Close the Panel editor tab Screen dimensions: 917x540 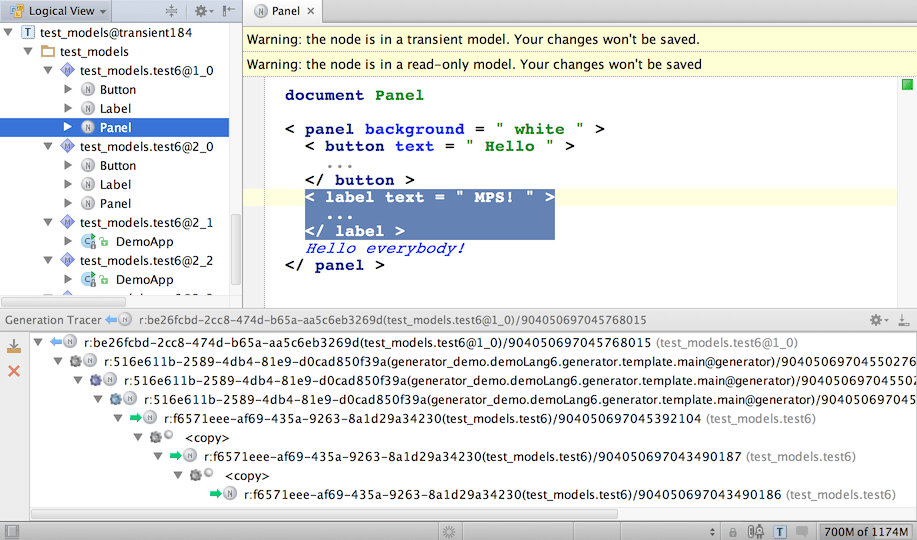pos(311,12)
